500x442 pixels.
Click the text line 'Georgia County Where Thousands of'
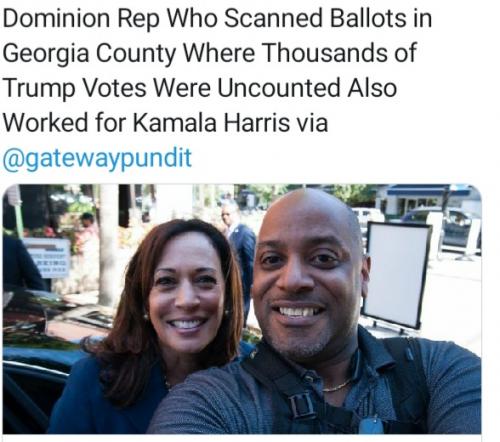pos(210,53)
